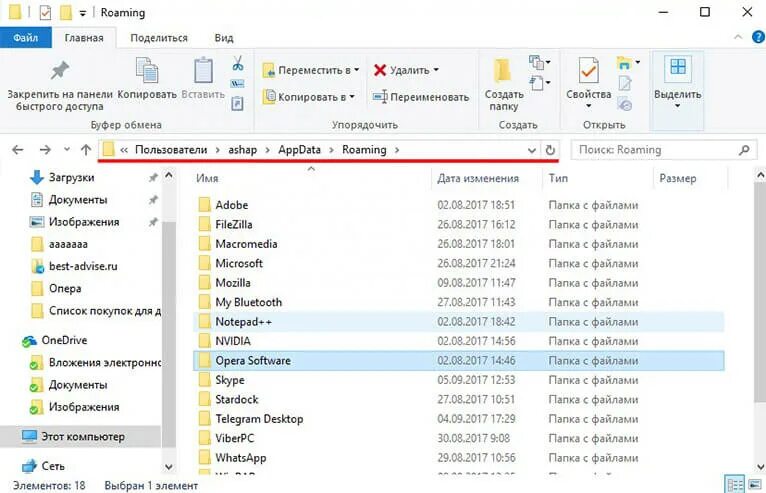Click the Copy path icon in clipboard group

[x=238, y=84]
